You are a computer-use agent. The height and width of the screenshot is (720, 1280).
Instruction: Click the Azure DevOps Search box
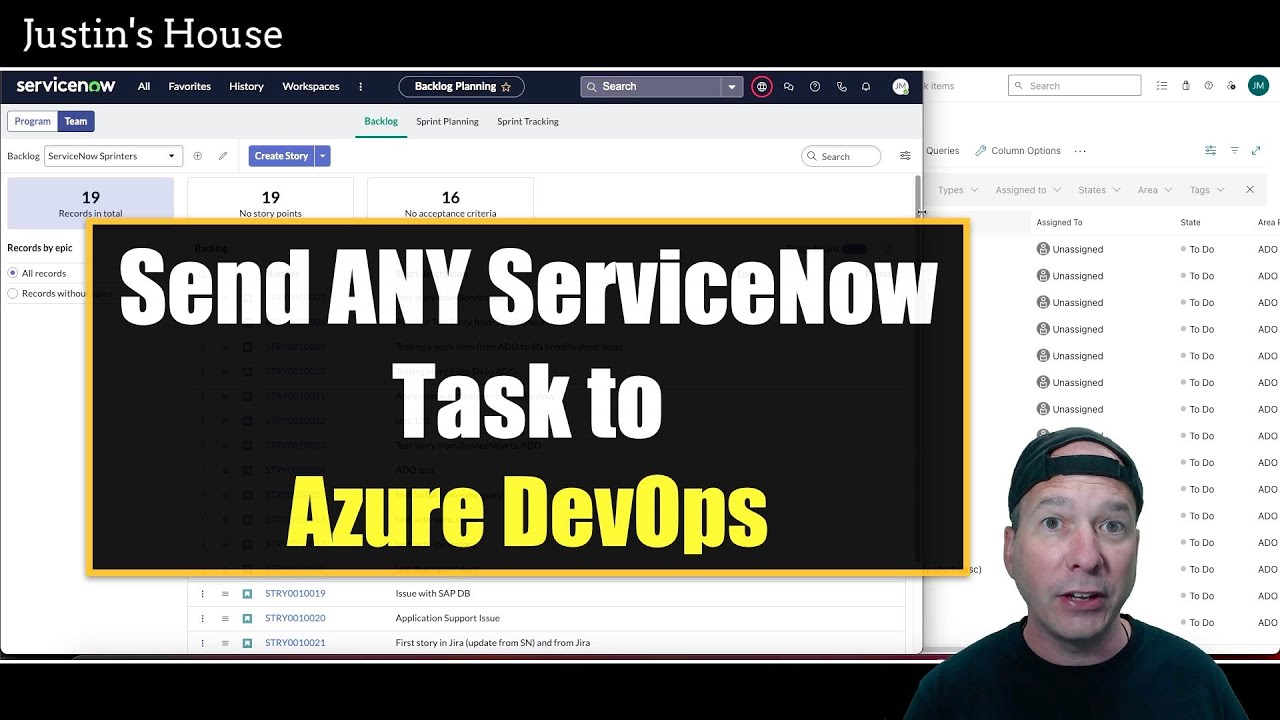(x=1074, y=86)
